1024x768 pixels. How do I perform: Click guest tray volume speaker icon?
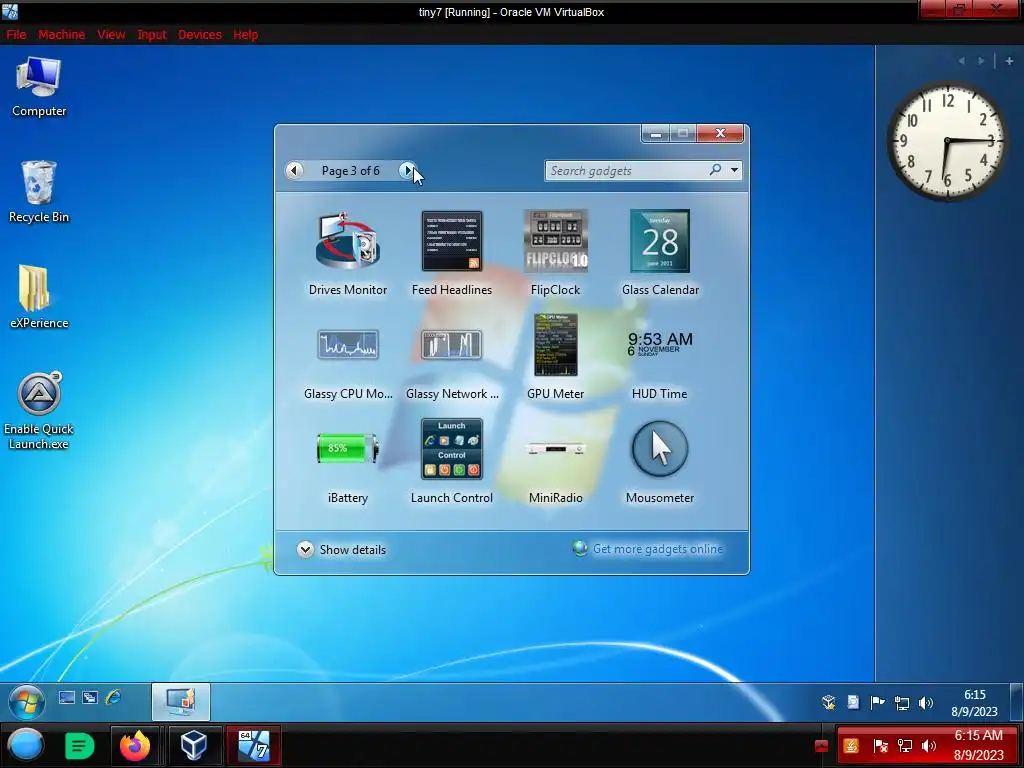925,703
